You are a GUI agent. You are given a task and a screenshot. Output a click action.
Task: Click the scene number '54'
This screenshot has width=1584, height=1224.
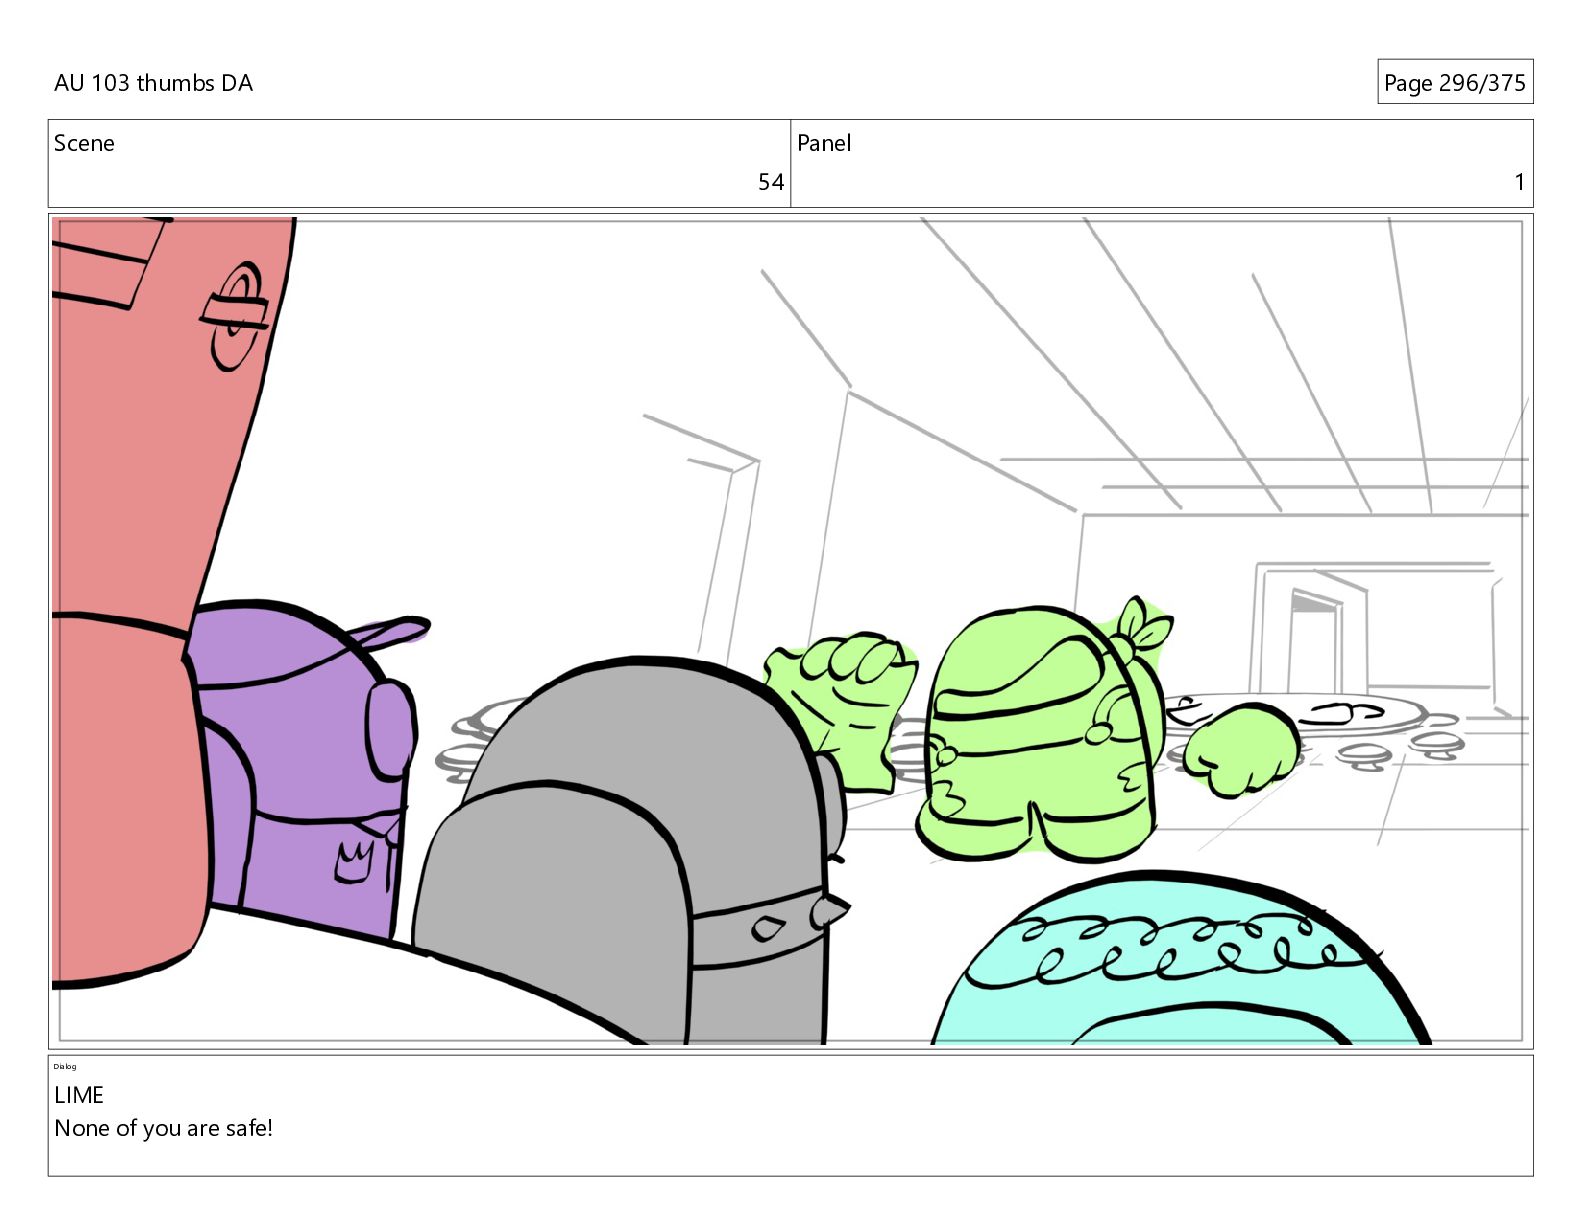771,182
